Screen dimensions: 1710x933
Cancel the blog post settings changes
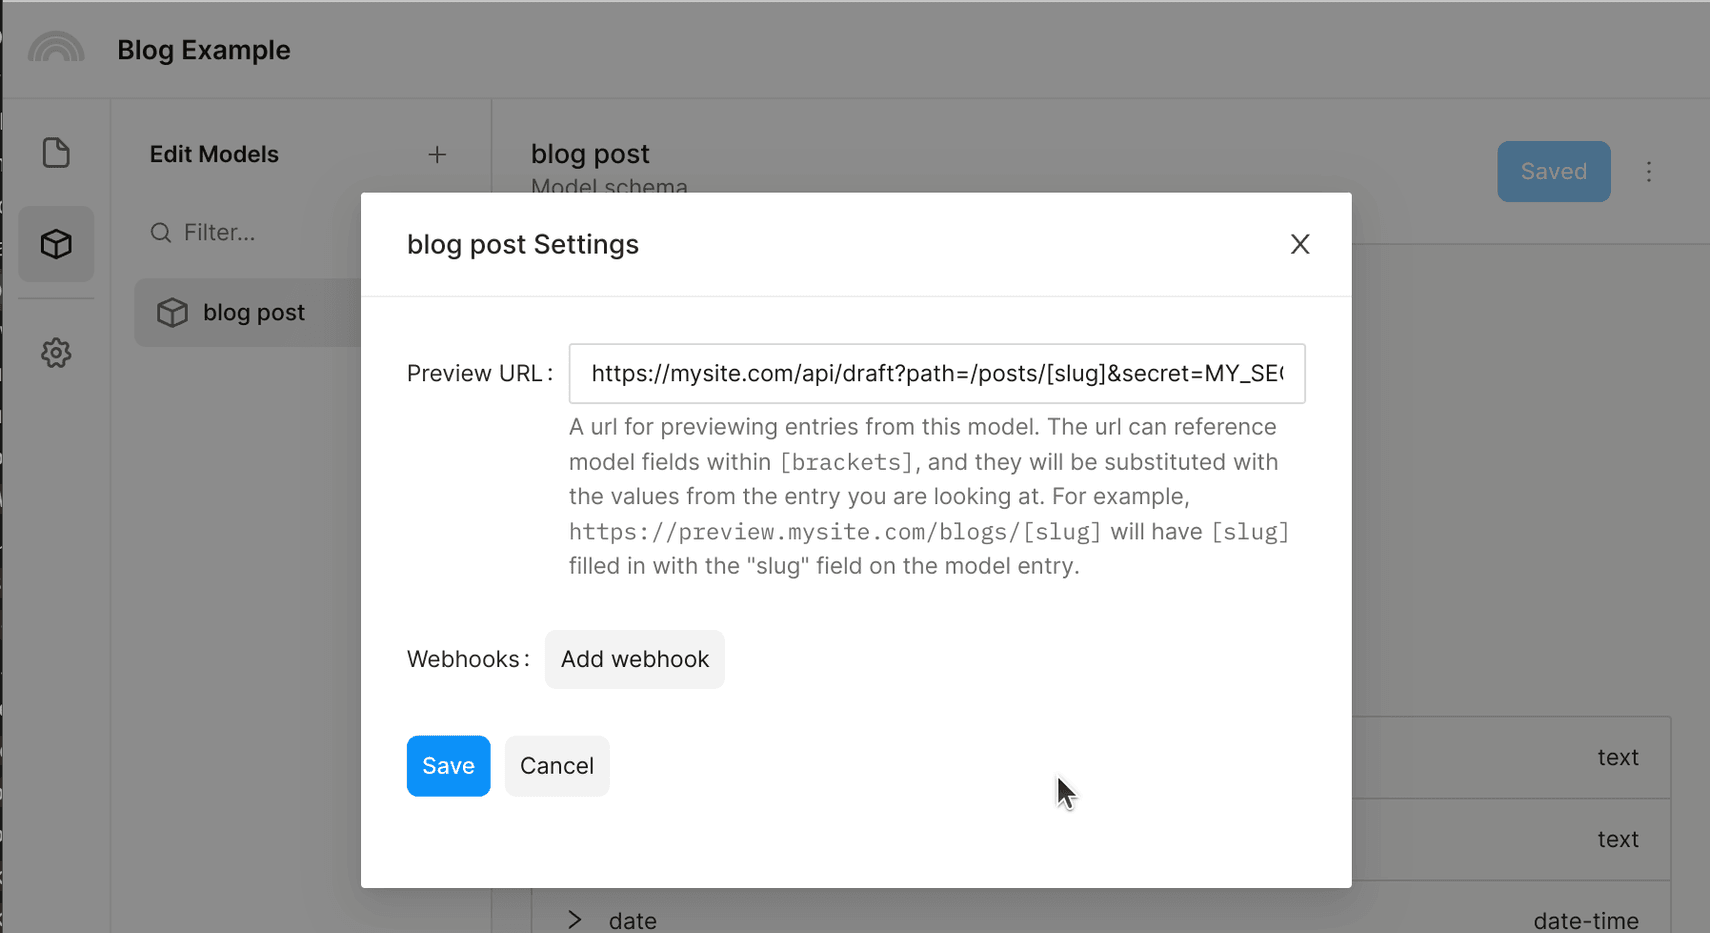(556, 765)
